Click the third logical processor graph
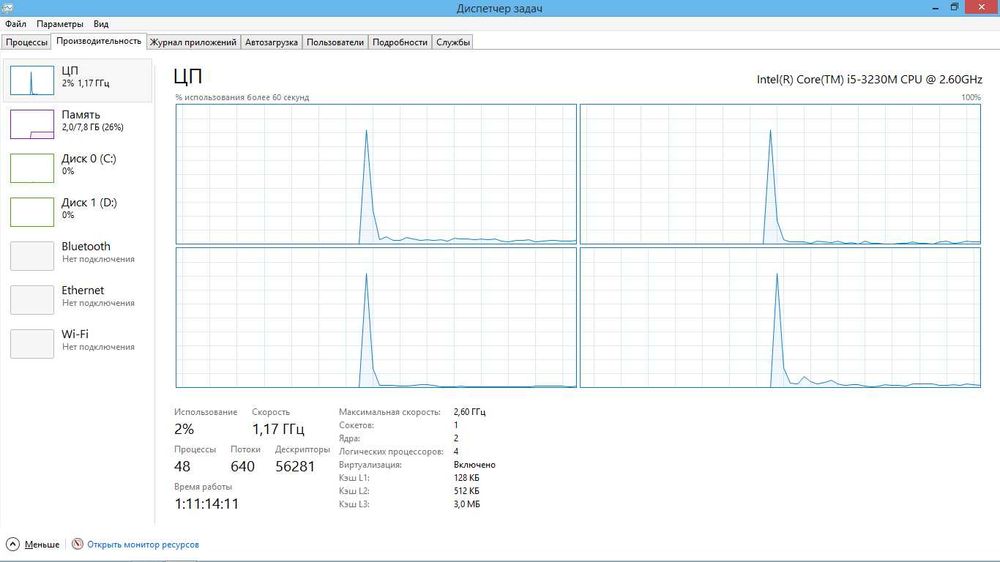This screenshot has width=1000, height=562. point(376,318)
